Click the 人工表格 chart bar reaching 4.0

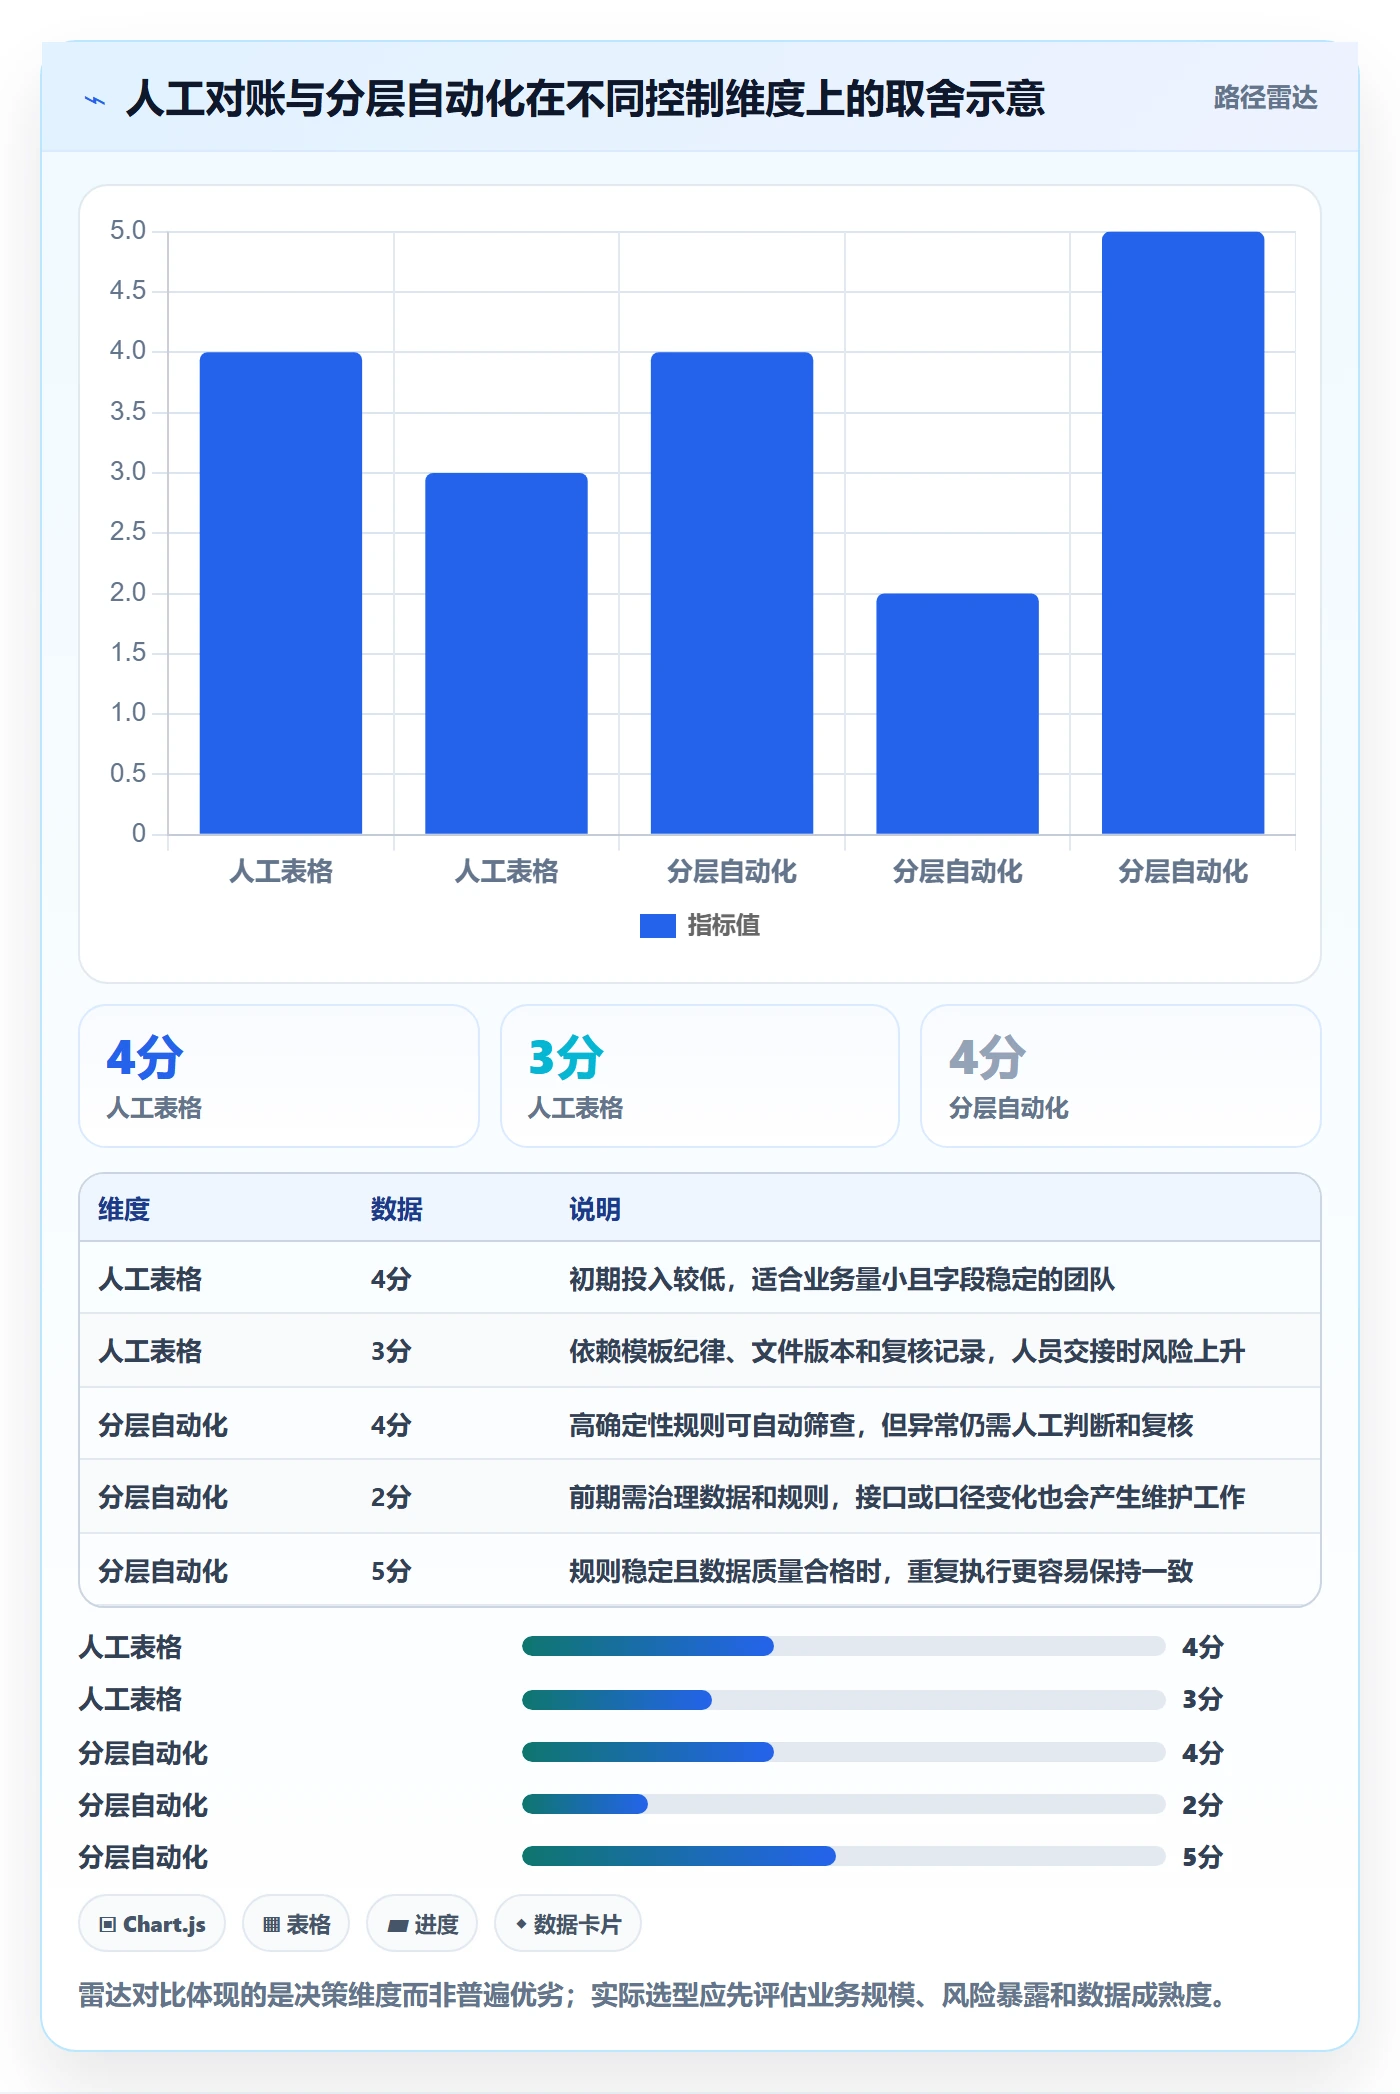point(281,593)
